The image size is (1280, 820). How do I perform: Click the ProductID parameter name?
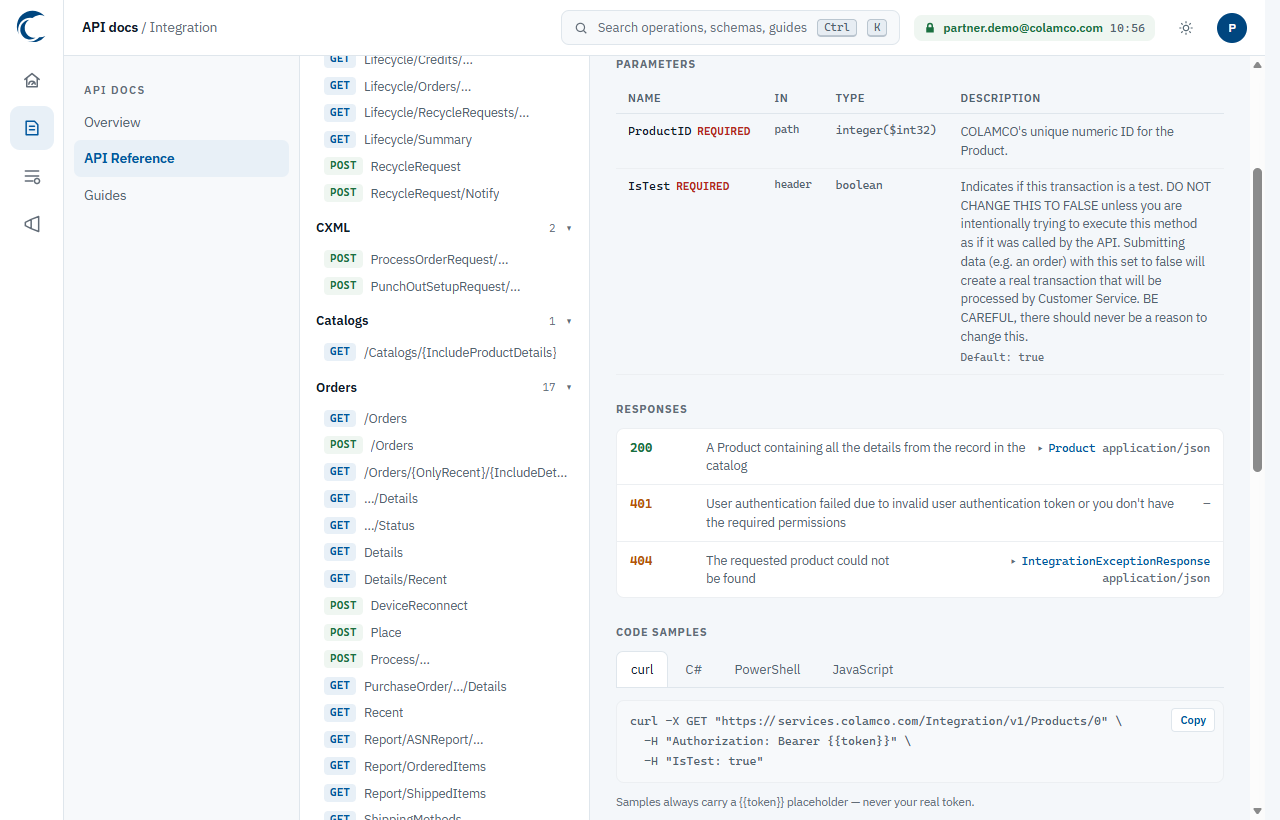click(659, 131)
